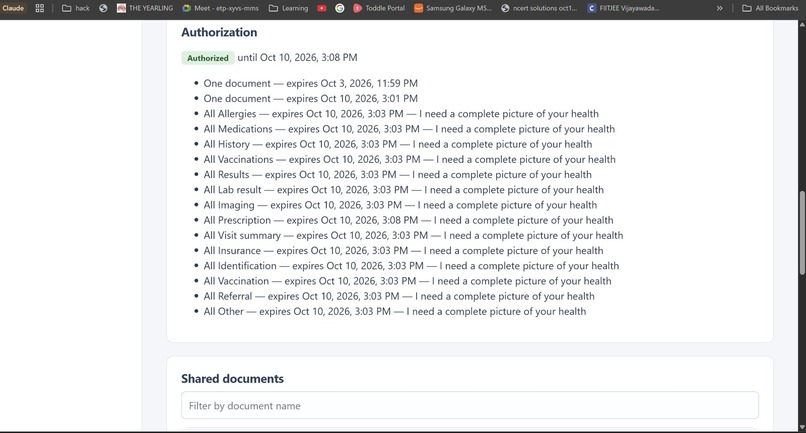This screenshot has width=806, height=433.
Task: Open the All Bookmarks folder
Action: (770, 8)
